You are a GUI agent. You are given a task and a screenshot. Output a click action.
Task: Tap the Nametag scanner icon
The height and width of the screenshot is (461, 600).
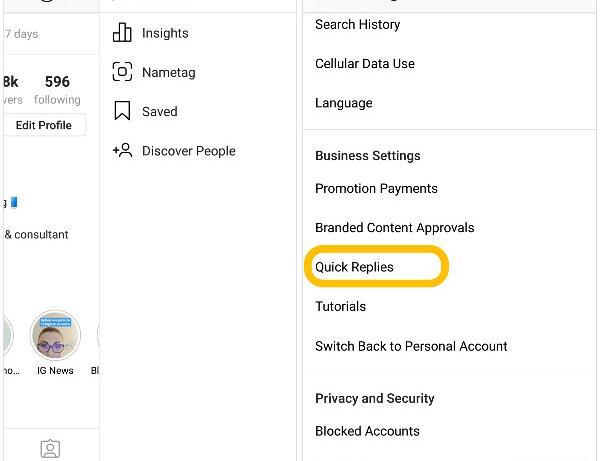click(122, 72)
